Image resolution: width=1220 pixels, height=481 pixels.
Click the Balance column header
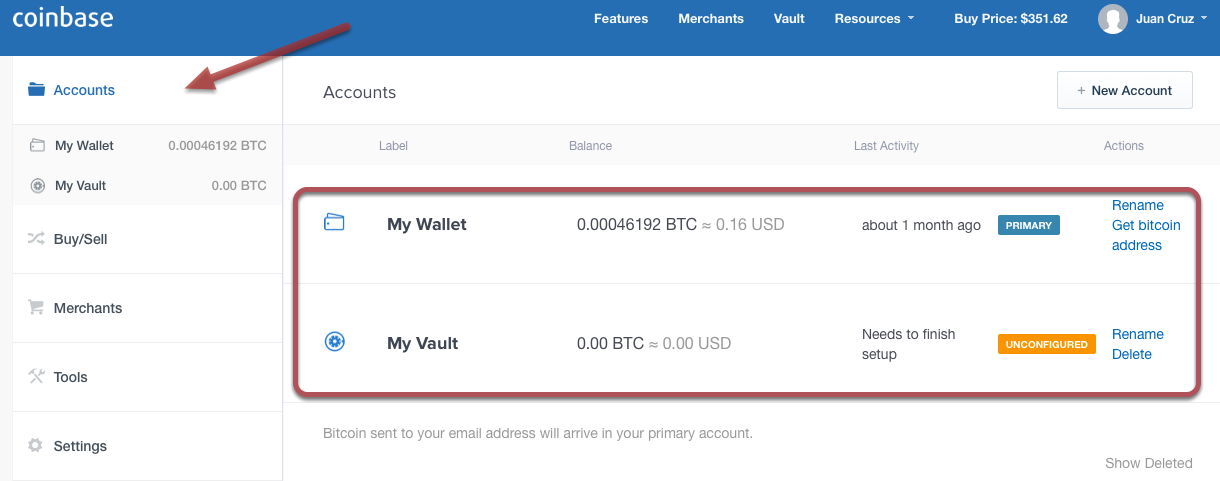tap(590, 145)
